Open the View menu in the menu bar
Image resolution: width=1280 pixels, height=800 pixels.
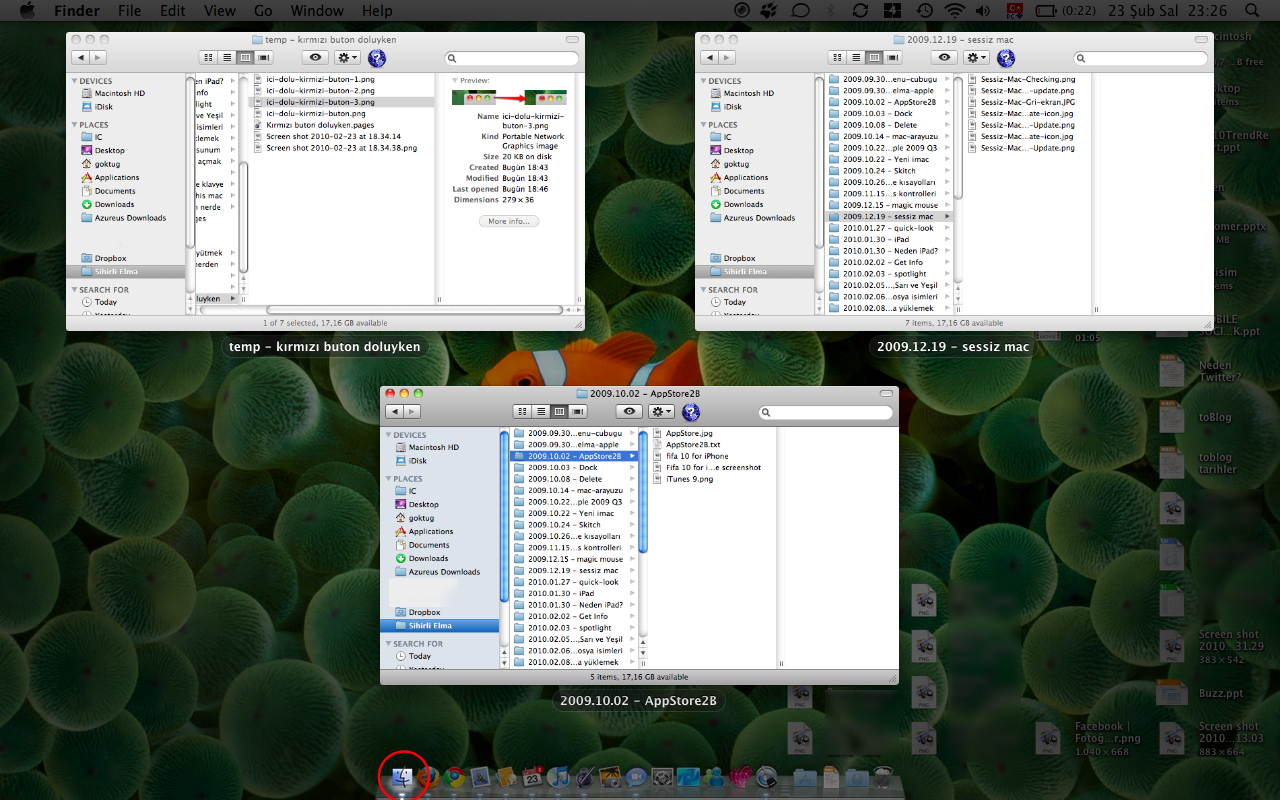coord(220,11)
